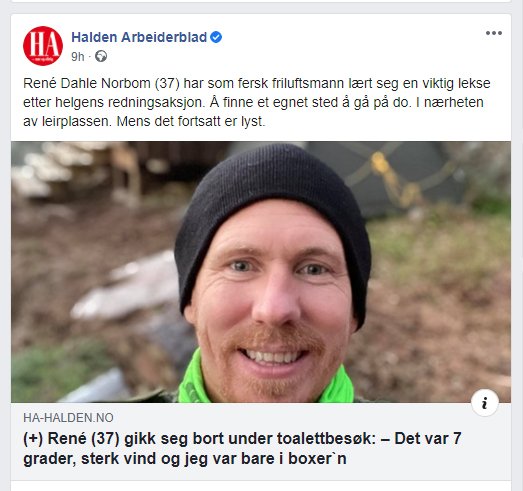The image size is (523, 491).
Task: Open headline "René (37) gikk seg bort"
Action: pos(242,449)
